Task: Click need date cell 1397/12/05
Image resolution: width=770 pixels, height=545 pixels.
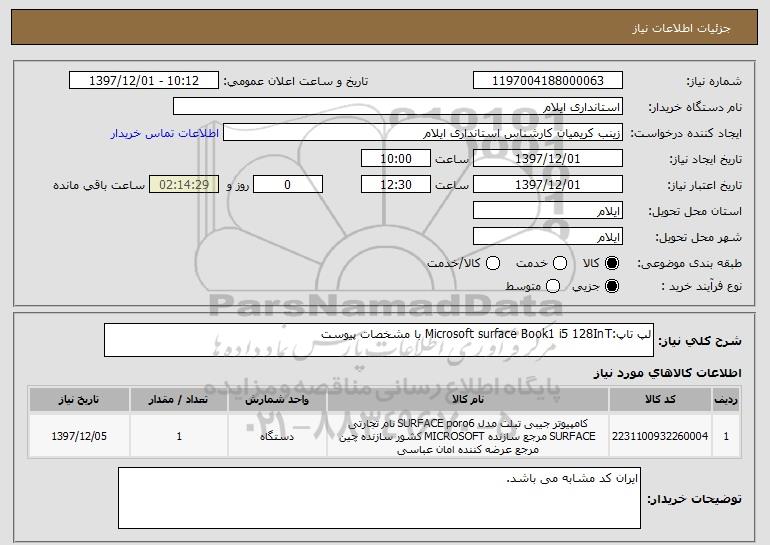Action: point(79,436)
